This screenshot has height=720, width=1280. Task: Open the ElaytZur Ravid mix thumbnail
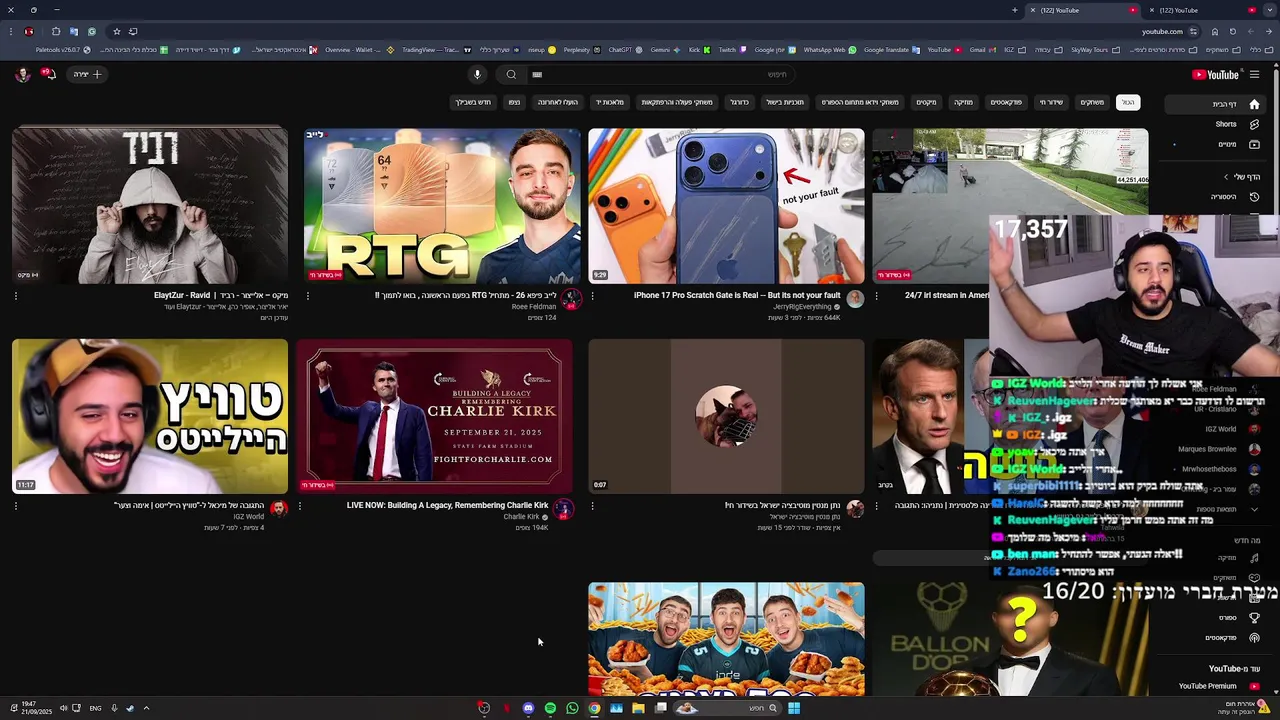coord(150,205)
